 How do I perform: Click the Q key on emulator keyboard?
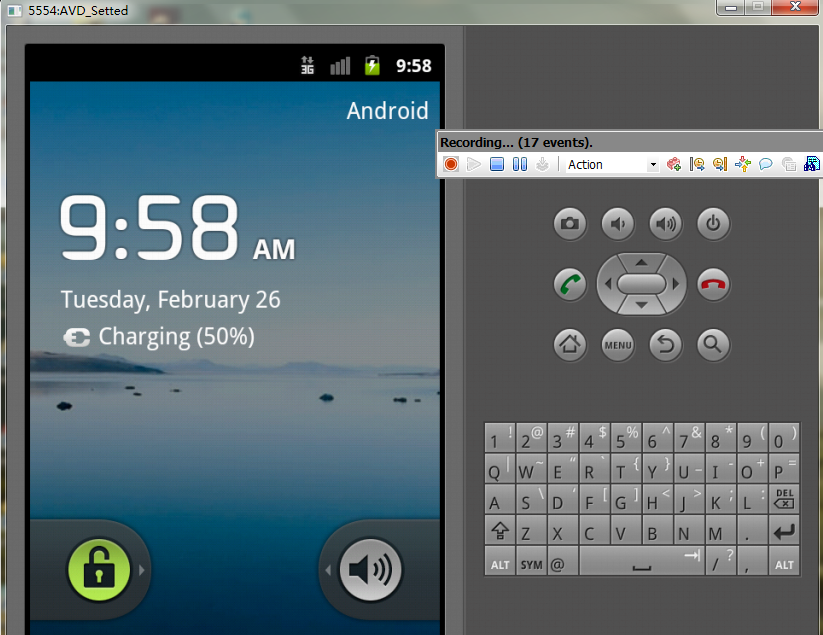500,469
